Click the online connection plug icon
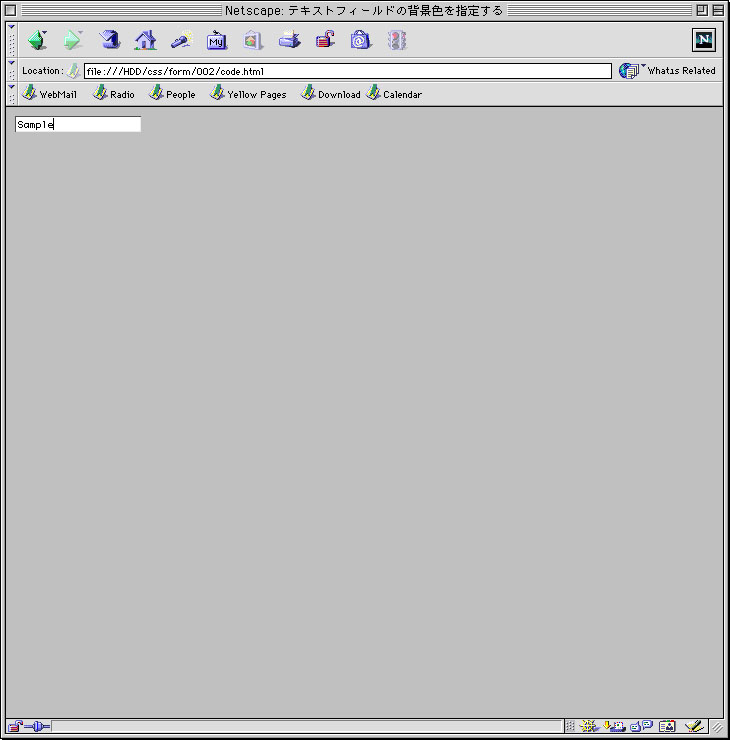Screen dimensions: 730x740 (x=37, y=726)
